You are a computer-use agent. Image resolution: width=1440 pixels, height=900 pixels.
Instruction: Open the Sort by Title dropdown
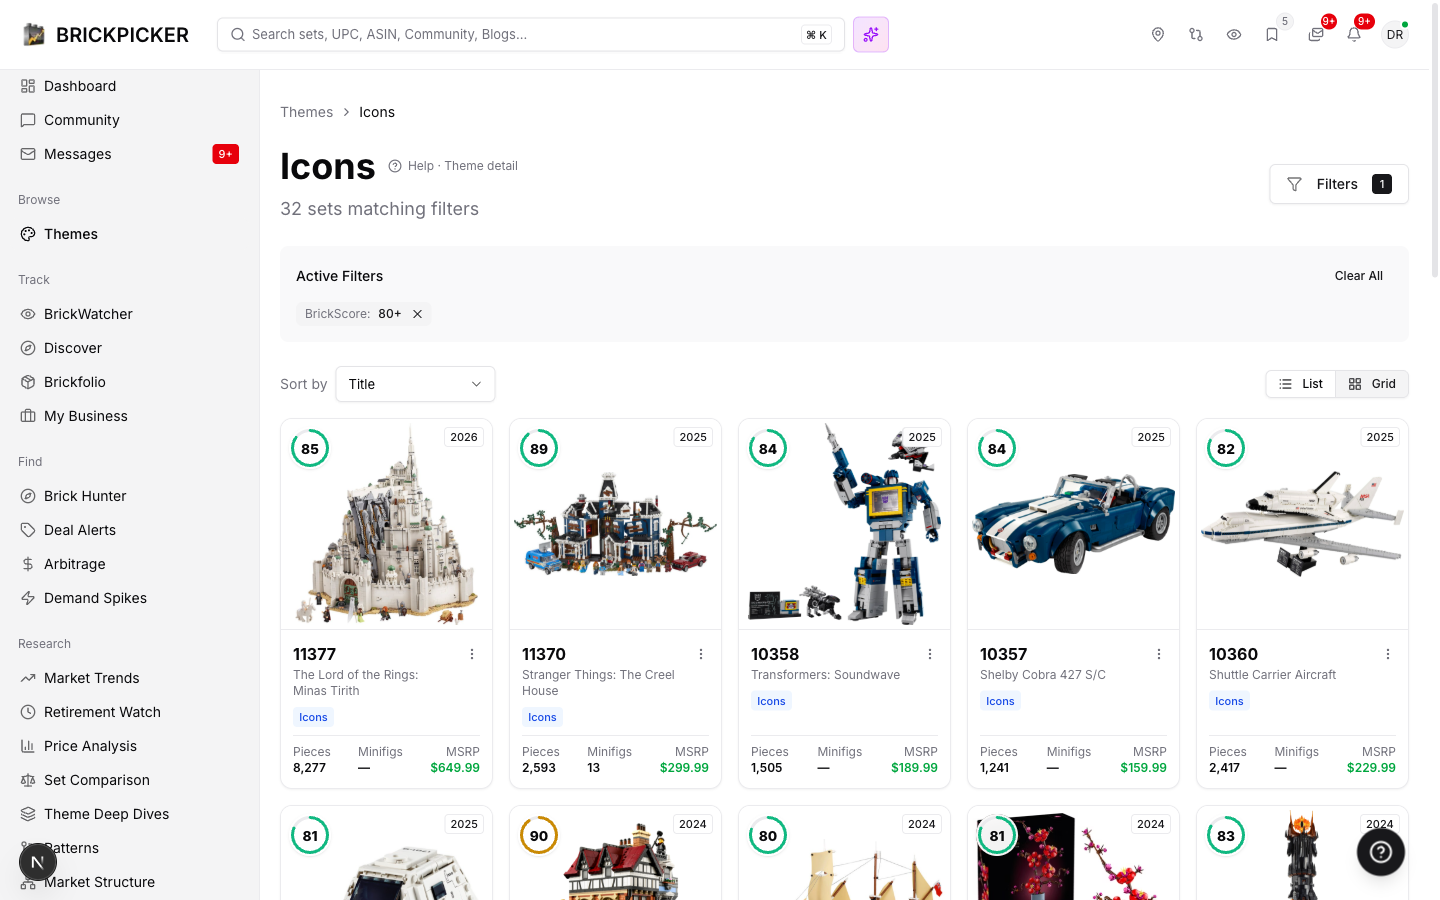415,384
